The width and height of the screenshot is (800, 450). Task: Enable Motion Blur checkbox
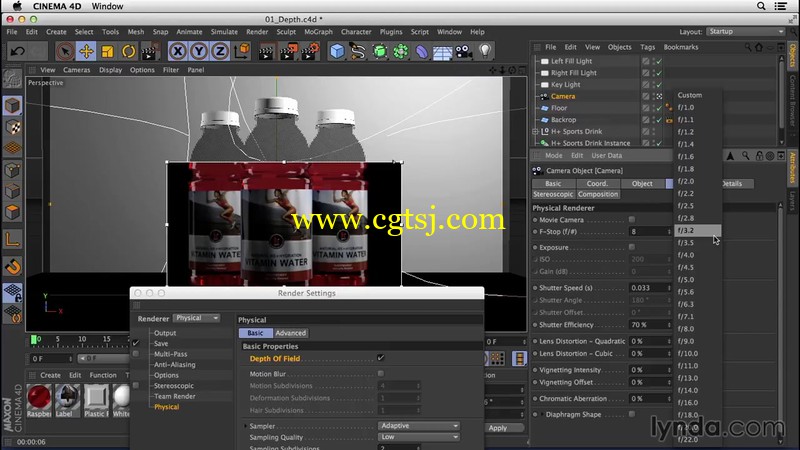[x=381, y=373]
